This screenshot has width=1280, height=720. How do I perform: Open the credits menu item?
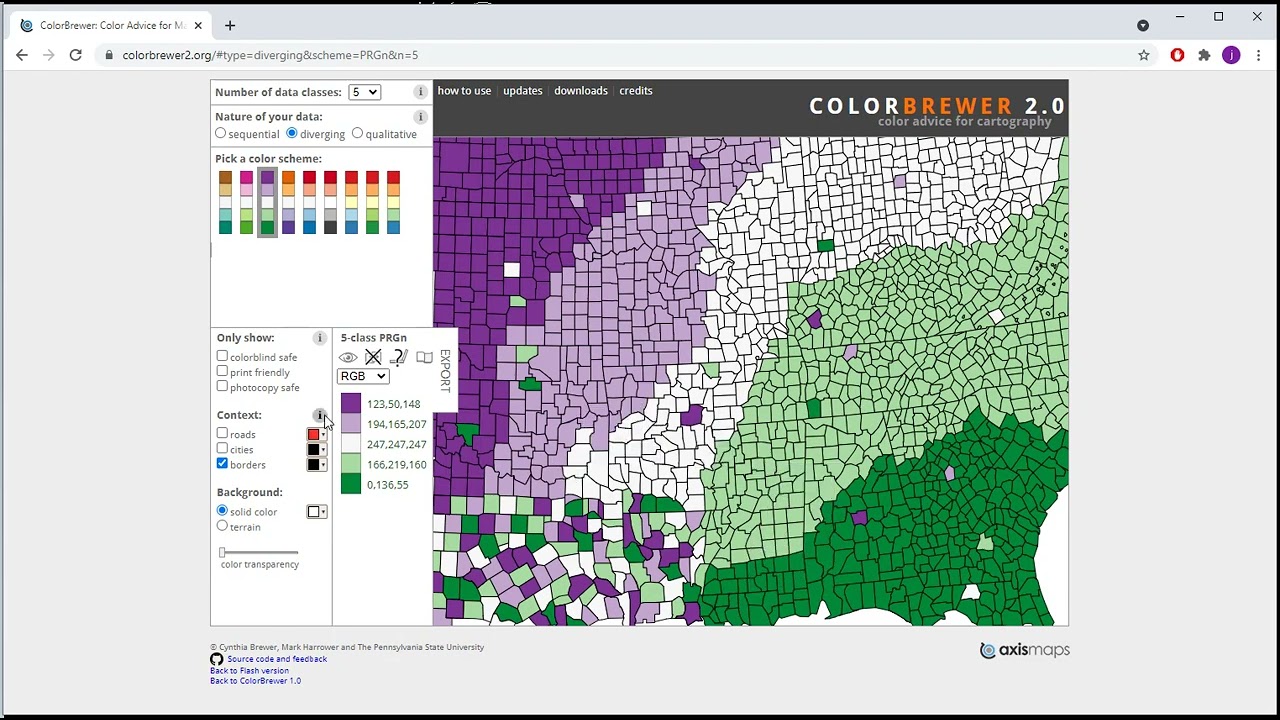pos(636,91)
